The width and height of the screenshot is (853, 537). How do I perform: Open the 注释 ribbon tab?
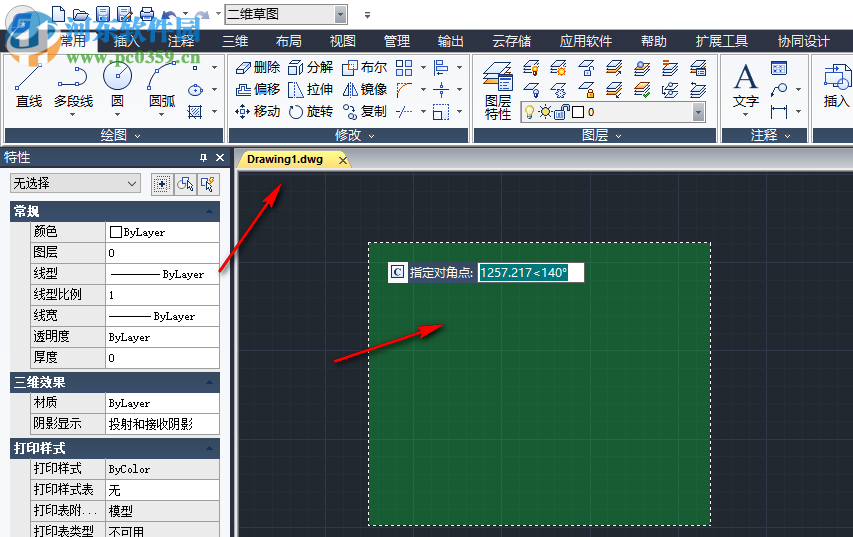[x=181, y=41]
